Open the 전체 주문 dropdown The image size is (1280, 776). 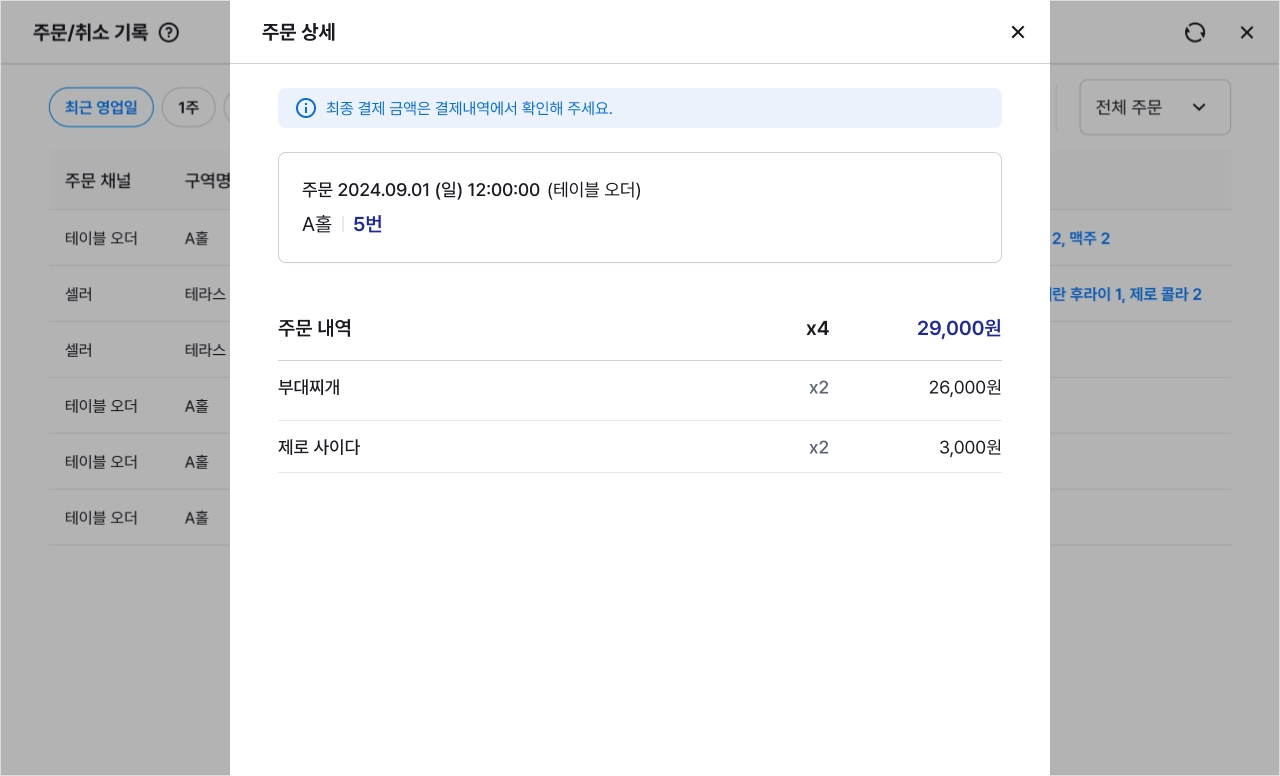point(1155,107)
